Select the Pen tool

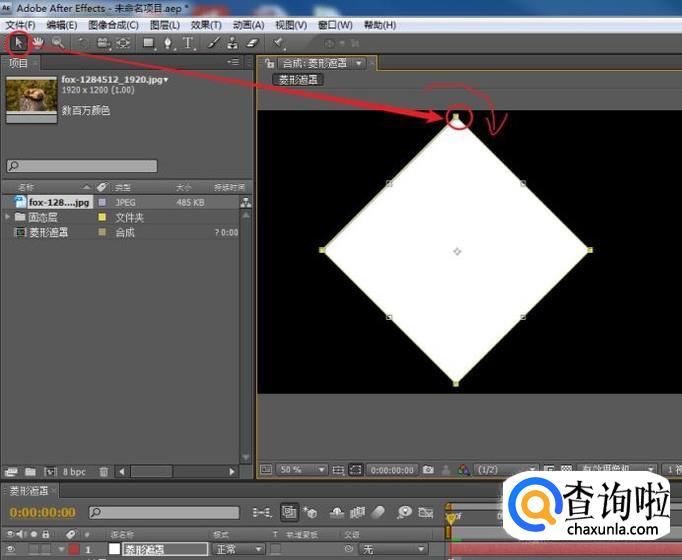168,43
